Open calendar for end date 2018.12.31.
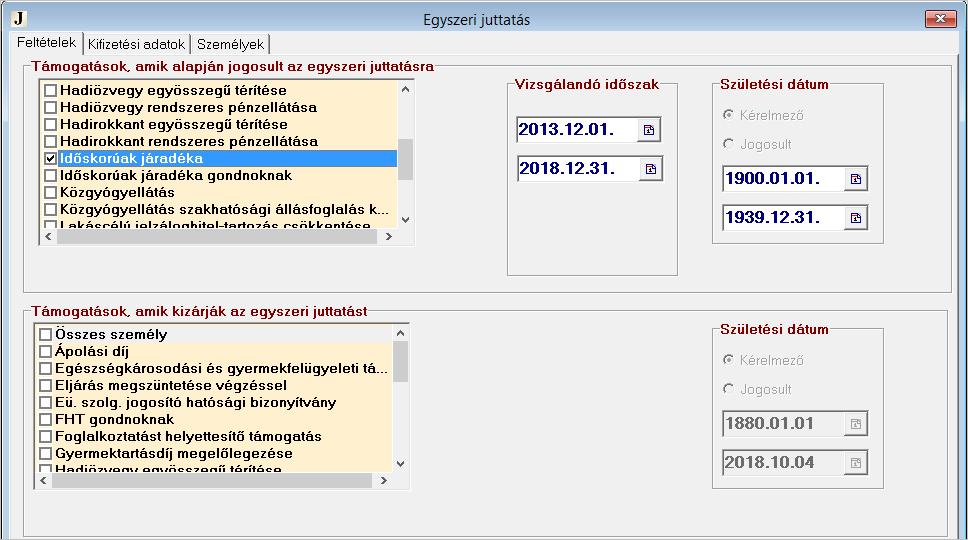Image resolution: width=968 pixels, height=540 pixels. click(x=651, y=168)
